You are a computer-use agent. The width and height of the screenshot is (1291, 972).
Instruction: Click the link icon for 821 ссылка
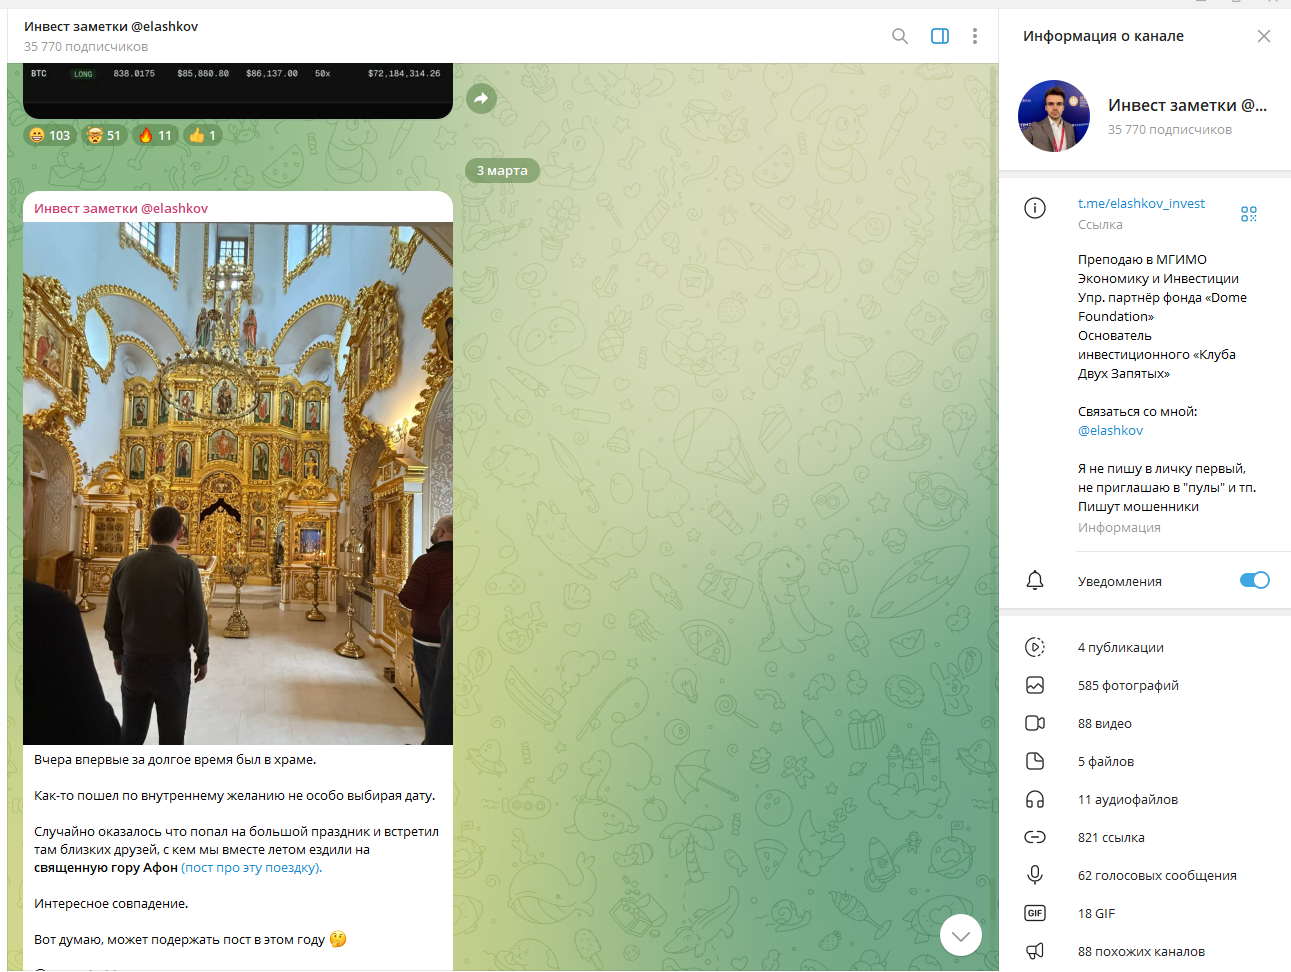click(1035, 837)
